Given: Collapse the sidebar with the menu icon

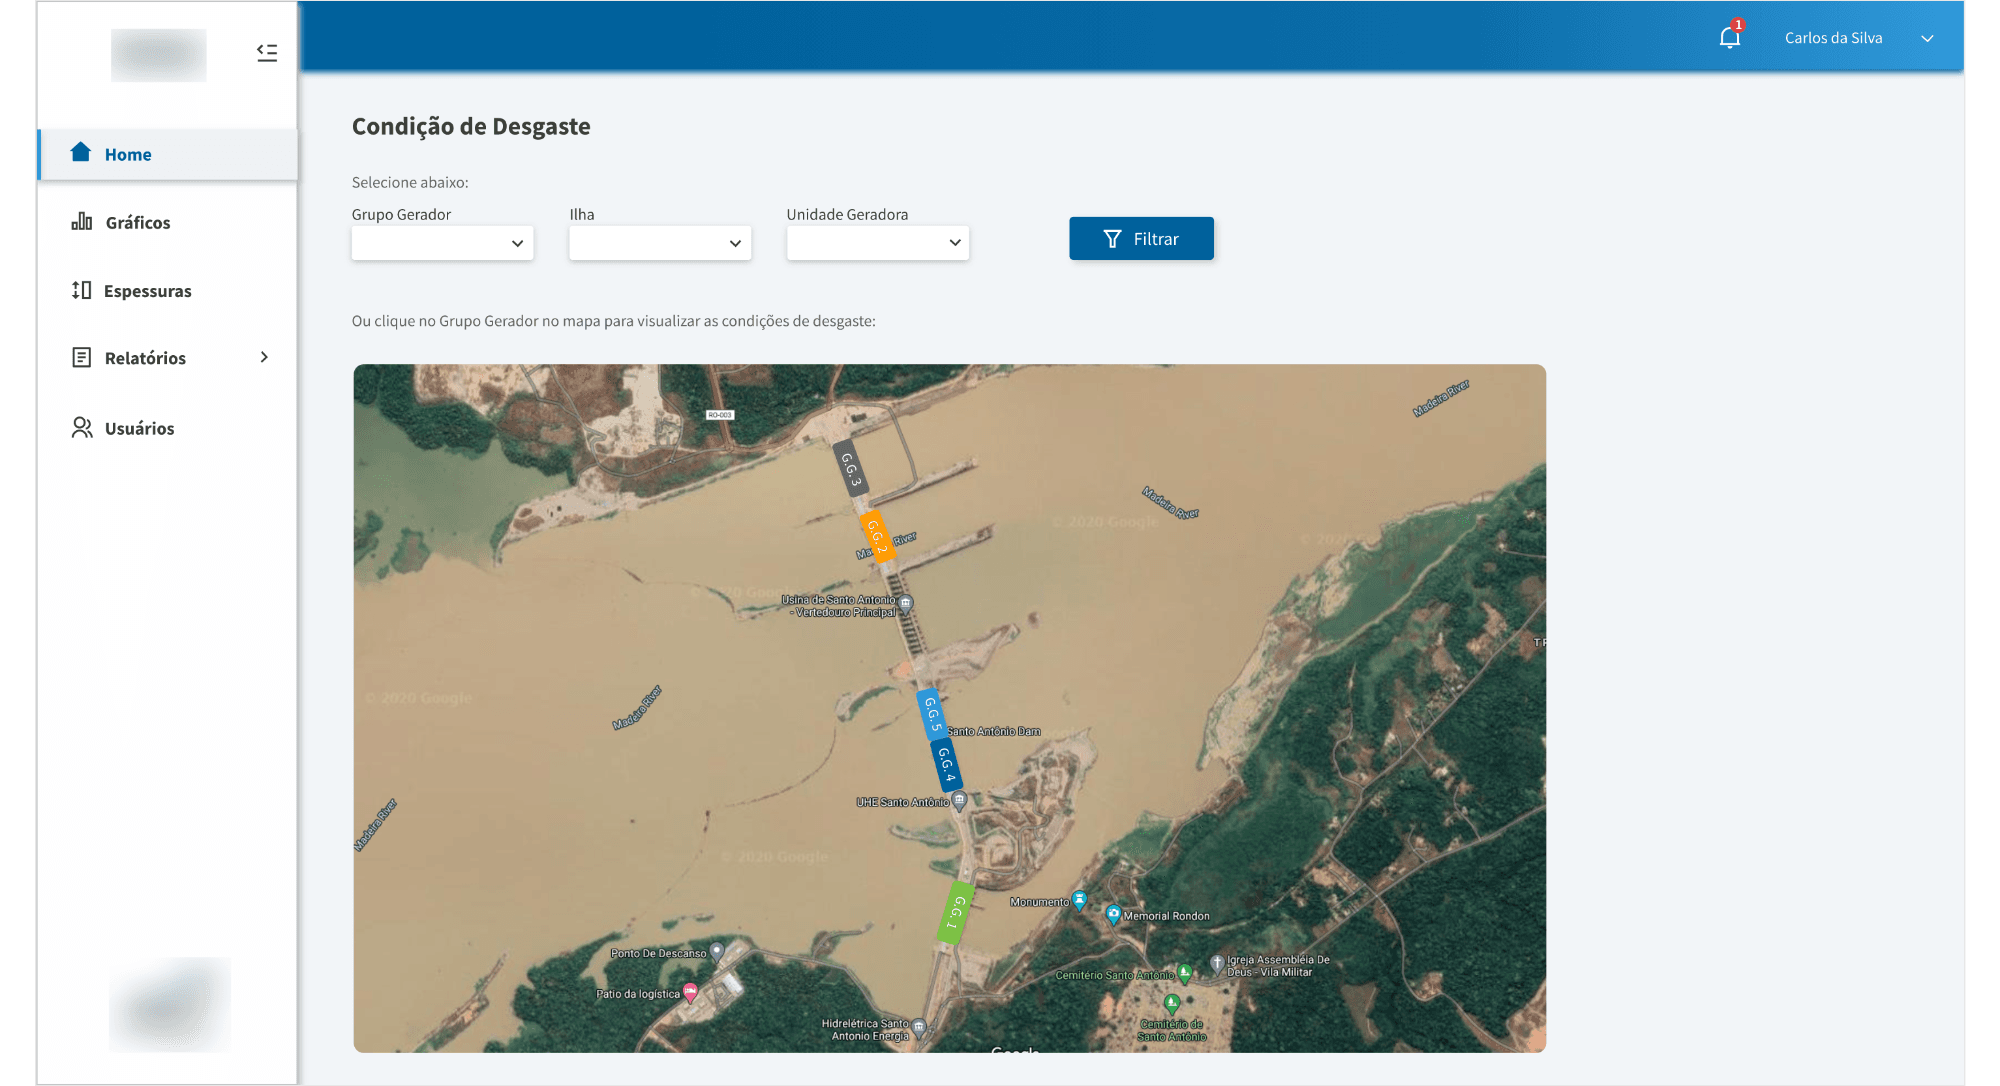Looking at the screenshot, I should (267, 53).
